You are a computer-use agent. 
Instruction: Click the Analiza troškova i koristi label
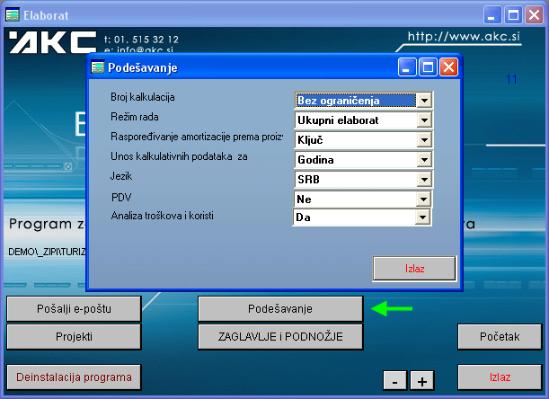162,215
